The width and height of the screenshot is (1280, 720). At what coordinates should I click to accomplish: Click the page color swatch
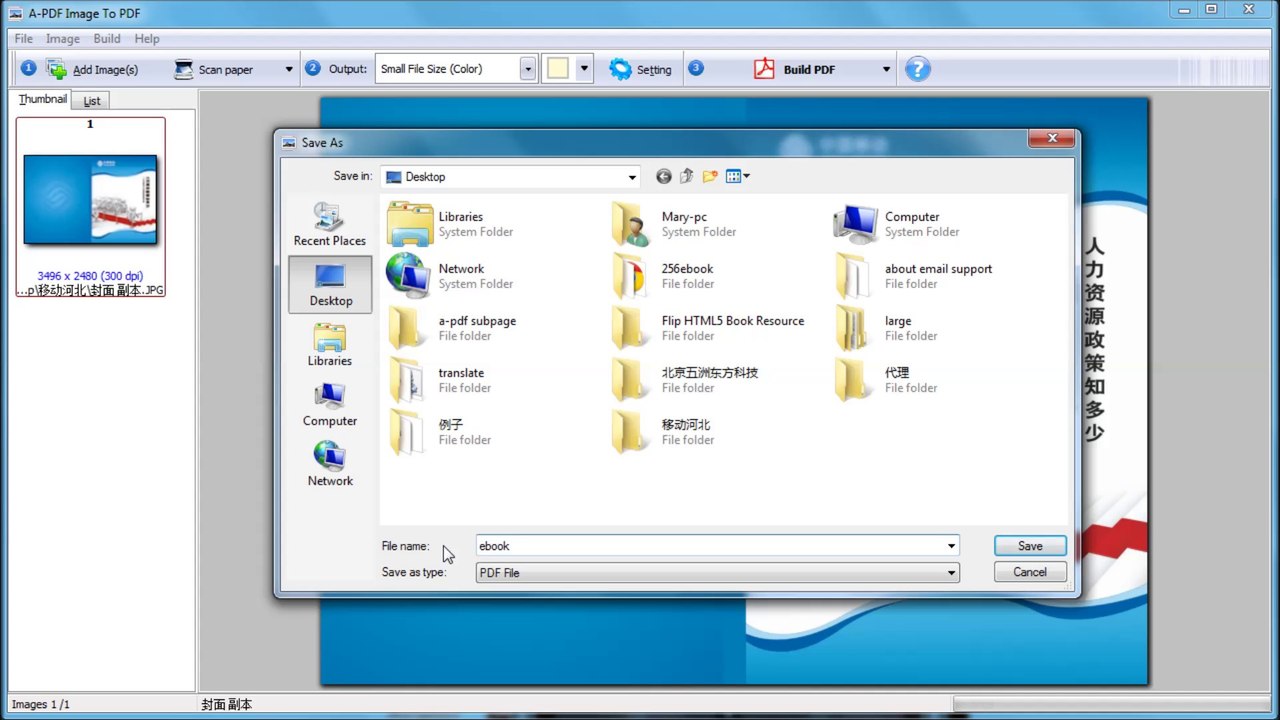point(558,69)
